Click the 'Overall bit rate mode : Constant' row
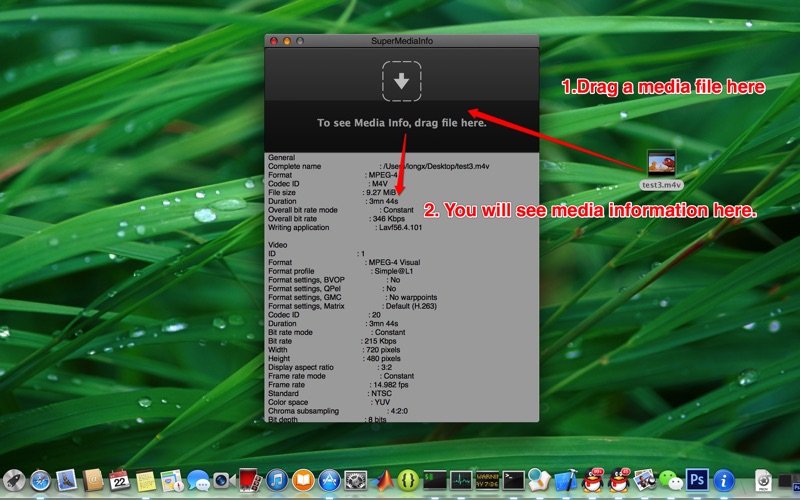 (x=341, y=210)
